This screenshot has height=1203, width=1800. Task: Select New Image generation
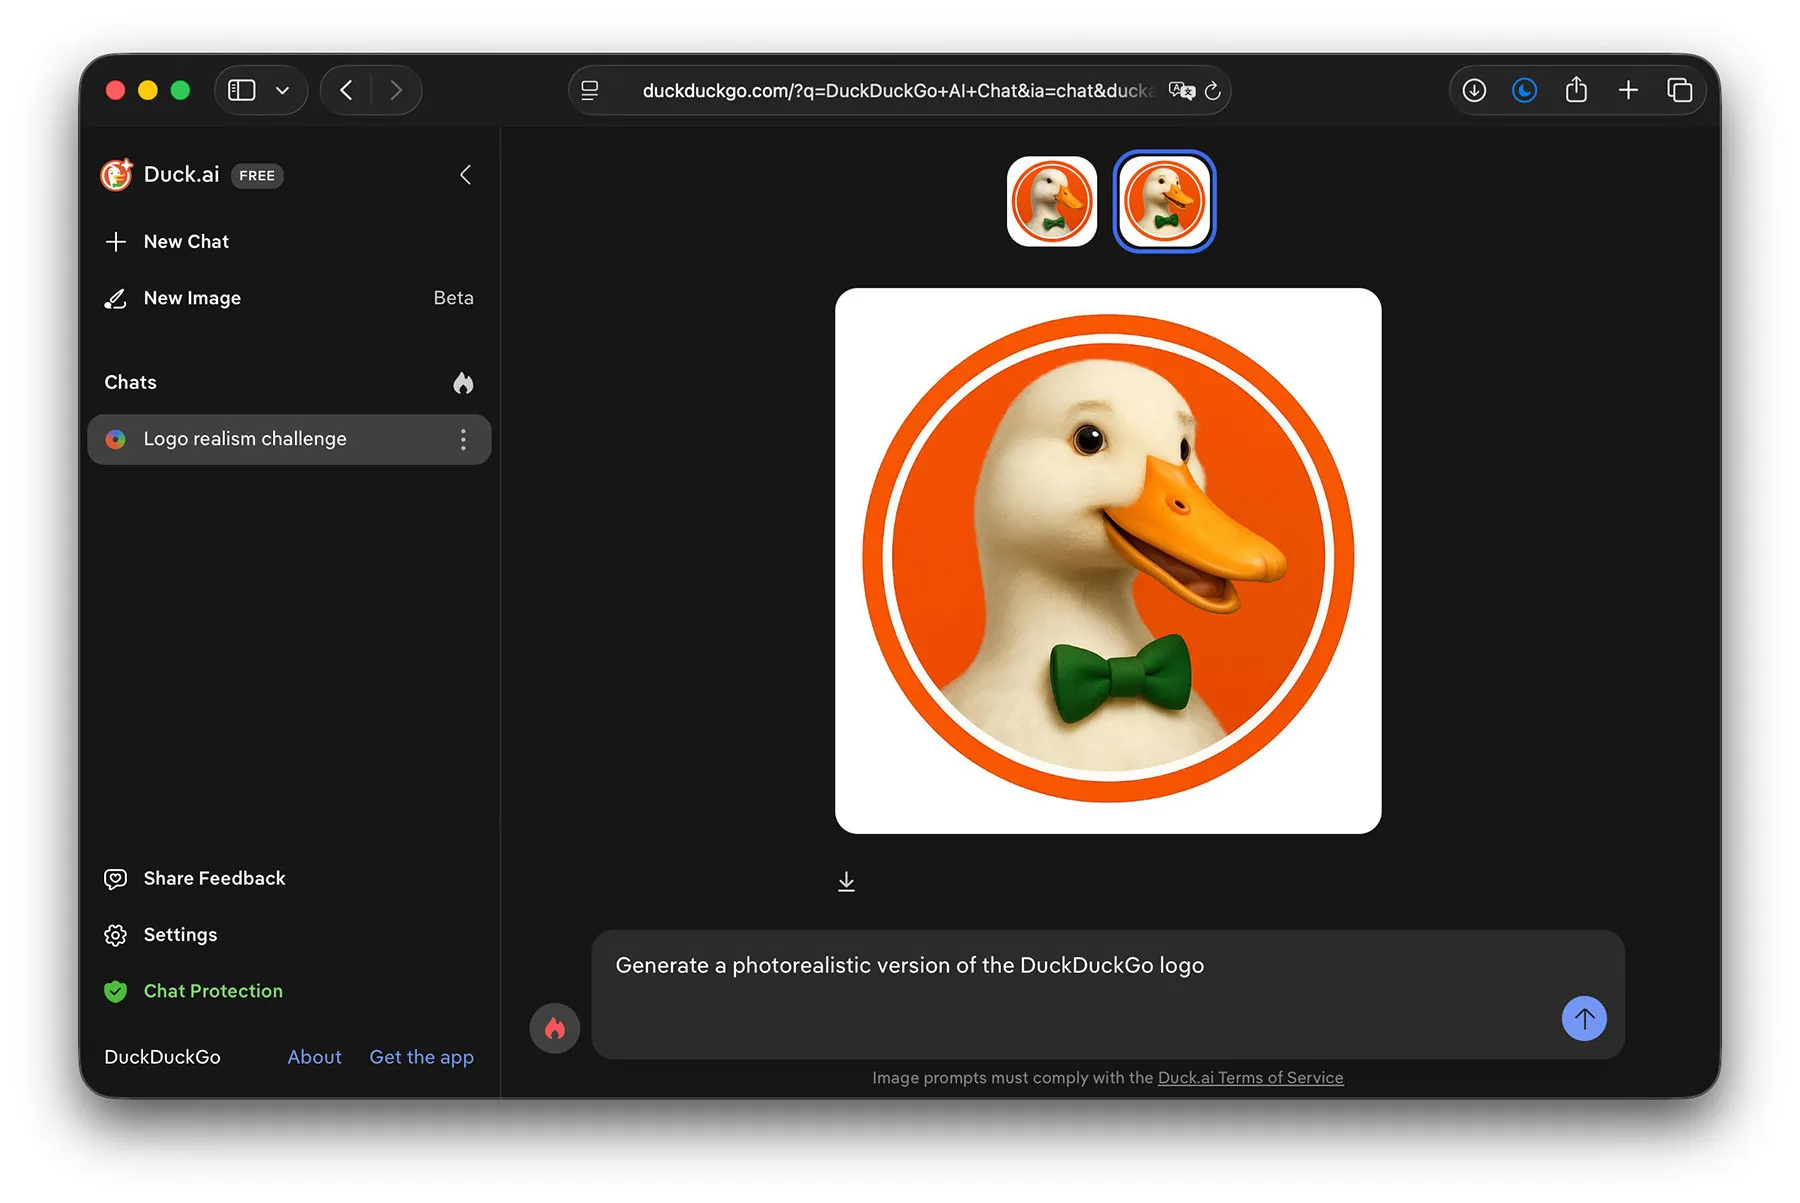192,297
